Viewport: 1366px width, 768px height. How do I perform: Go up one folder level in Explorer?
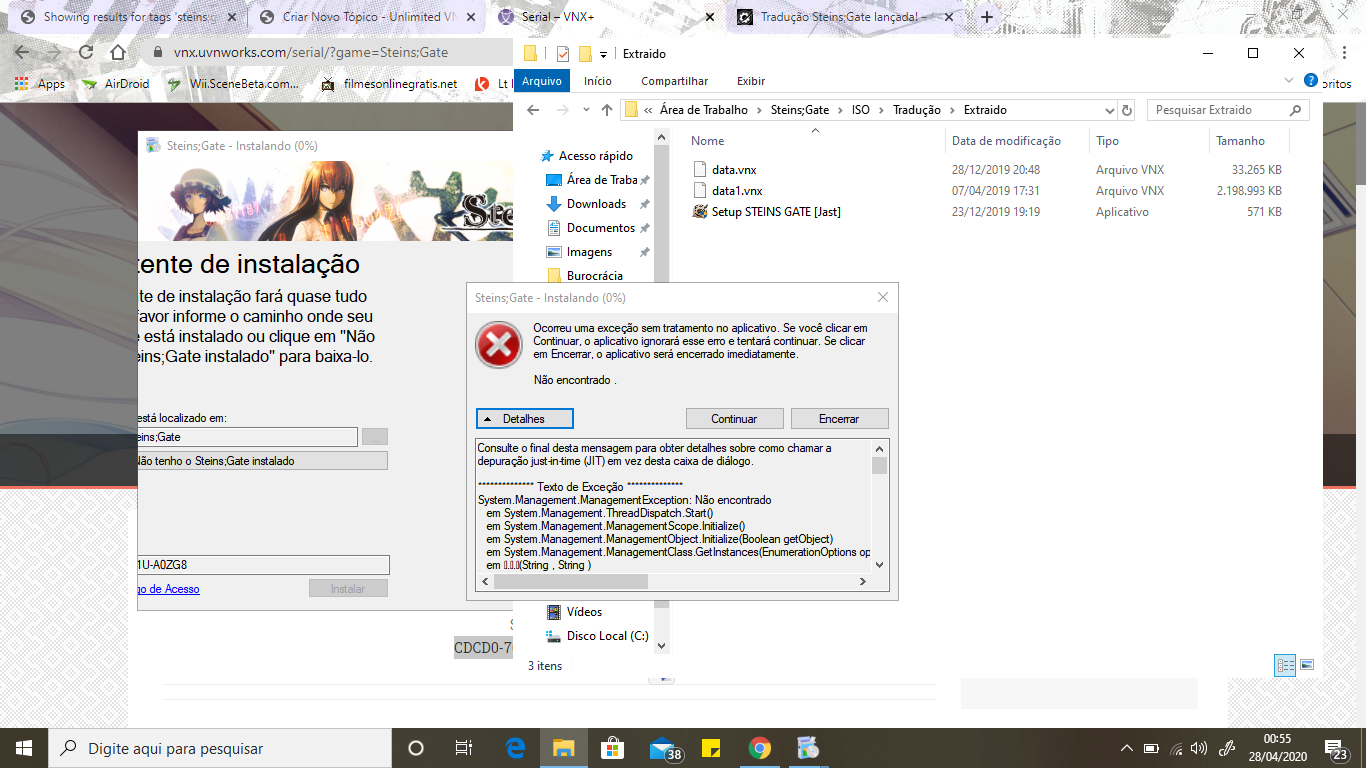click(x=607, y=110)
